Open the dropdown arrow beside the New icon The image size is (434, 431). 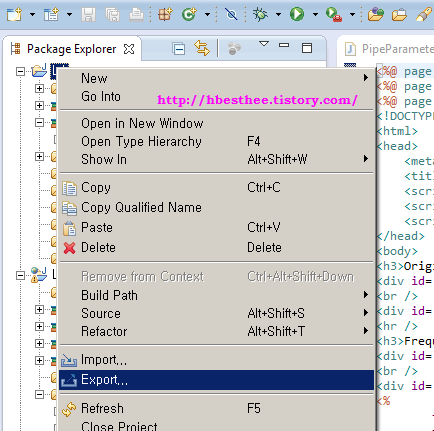point(32,14)
